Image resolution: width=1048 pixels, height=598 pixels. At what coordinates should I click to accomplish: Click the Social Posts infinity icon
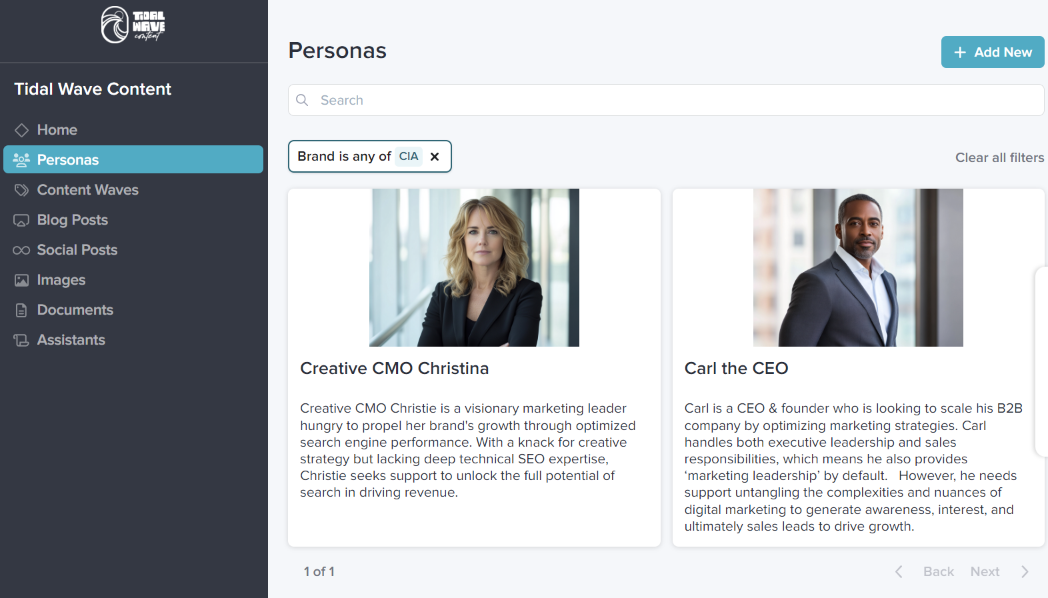tap(21, 250)
